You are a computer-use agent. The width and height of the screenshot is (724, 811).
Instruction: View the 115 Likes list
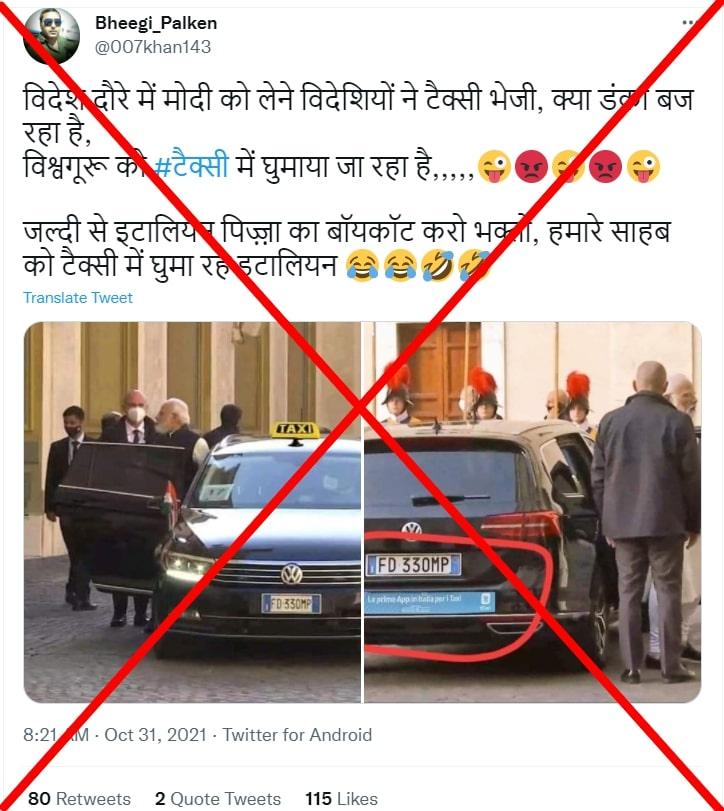tap(341, 798)
